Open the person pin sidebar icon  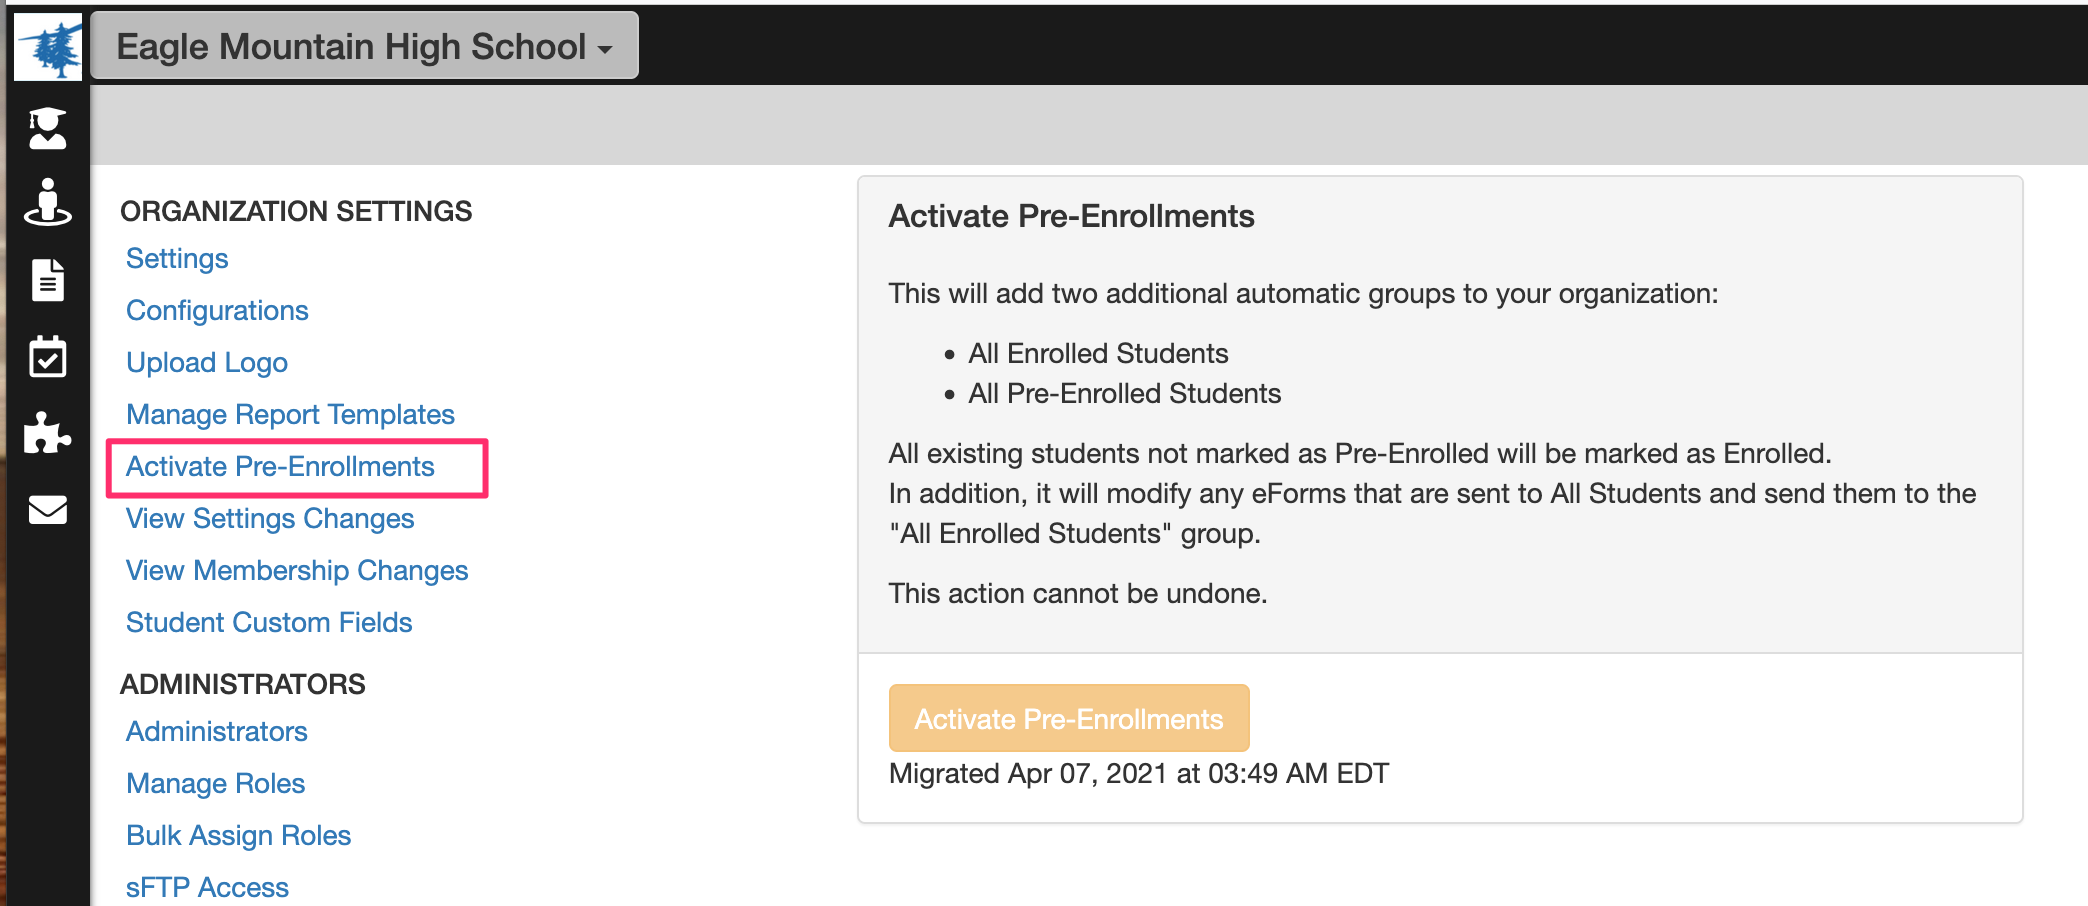(47, 202)
